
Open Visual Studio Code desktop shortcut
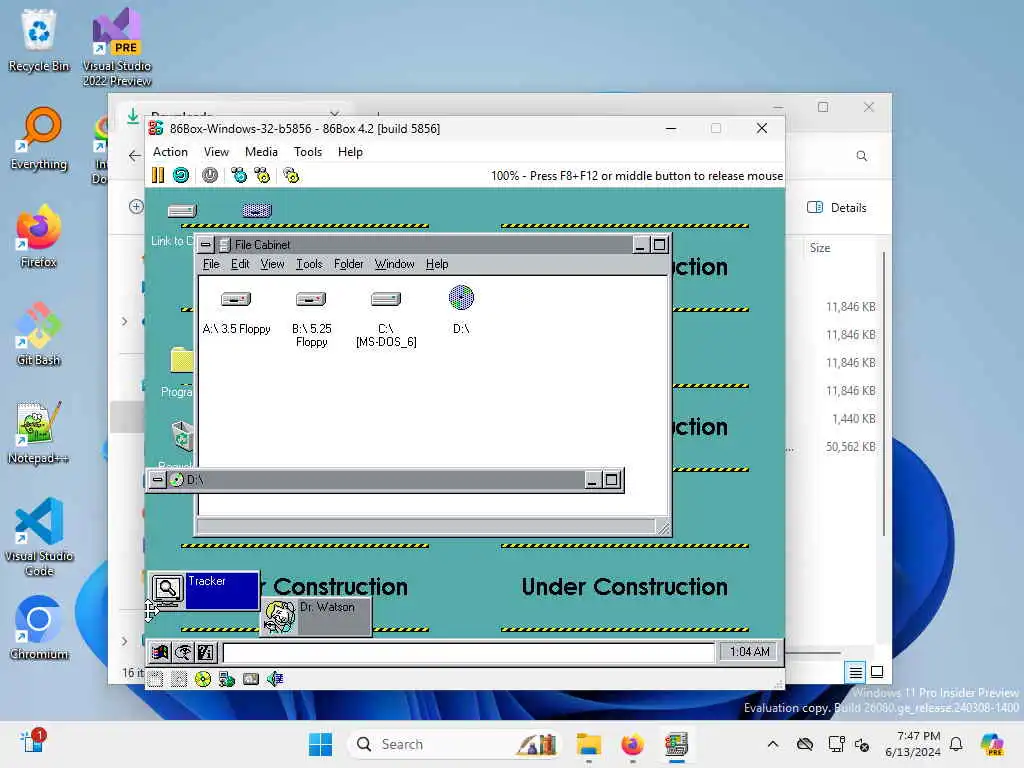point(39,537)
